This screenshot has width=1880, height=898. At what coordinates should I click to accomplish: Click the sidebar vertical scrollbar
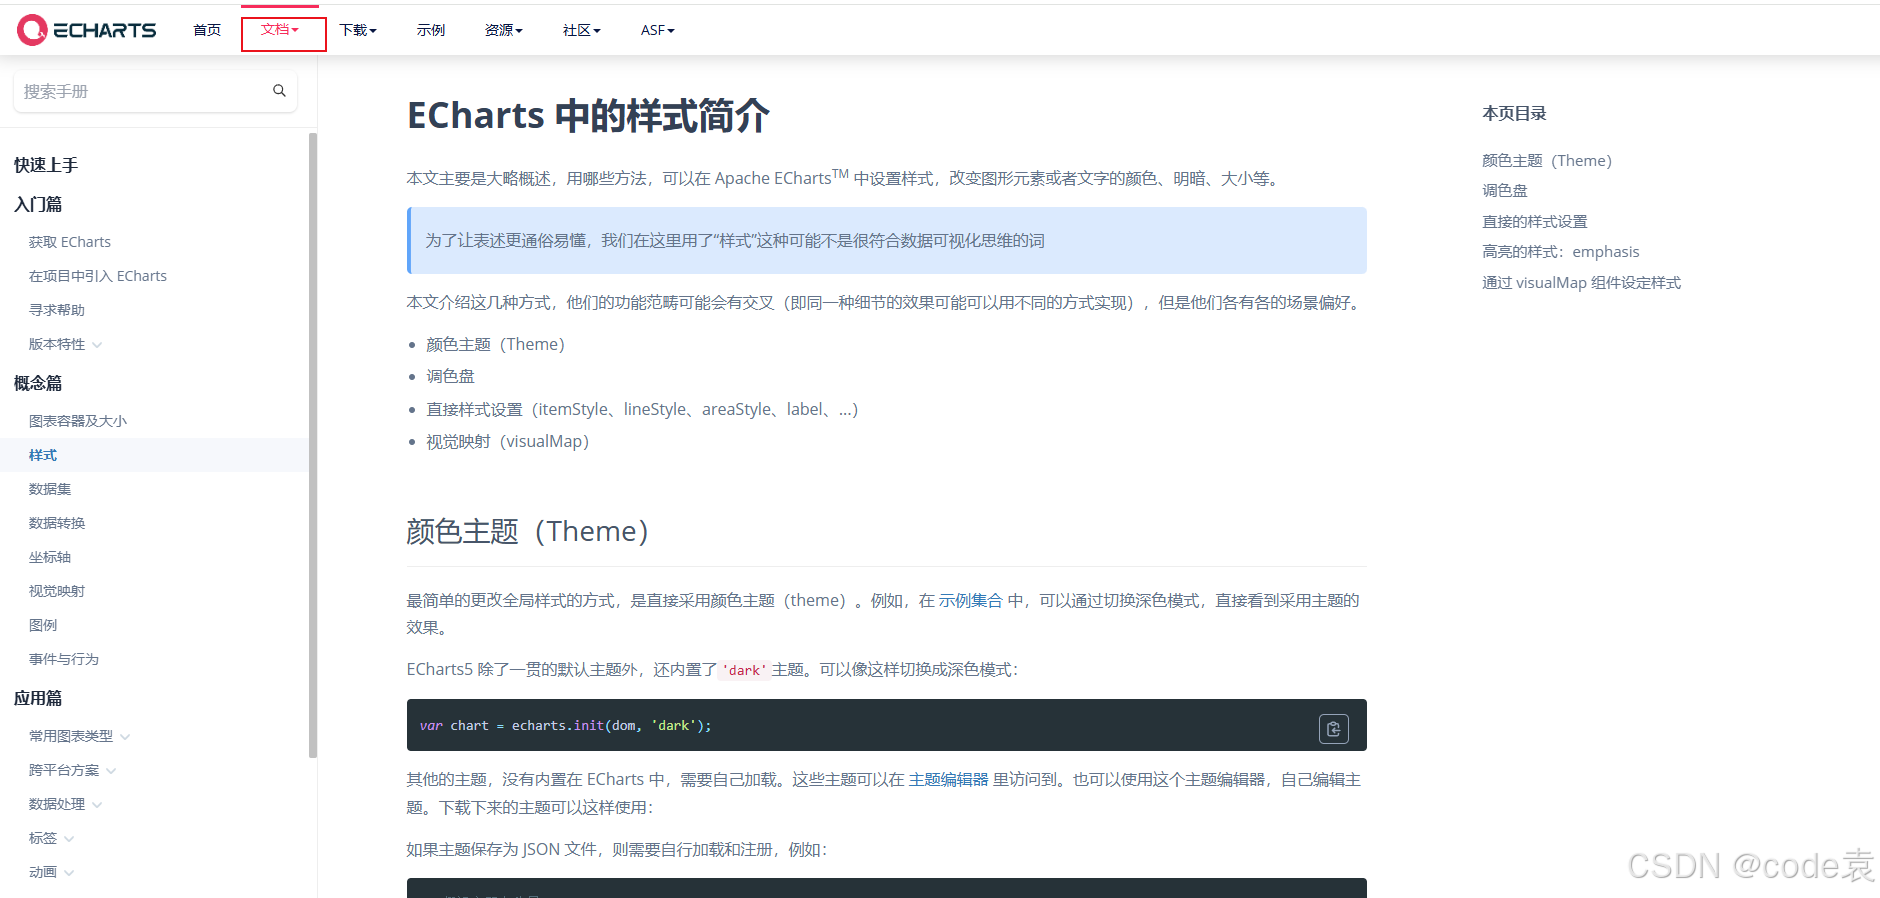point(313,445)
